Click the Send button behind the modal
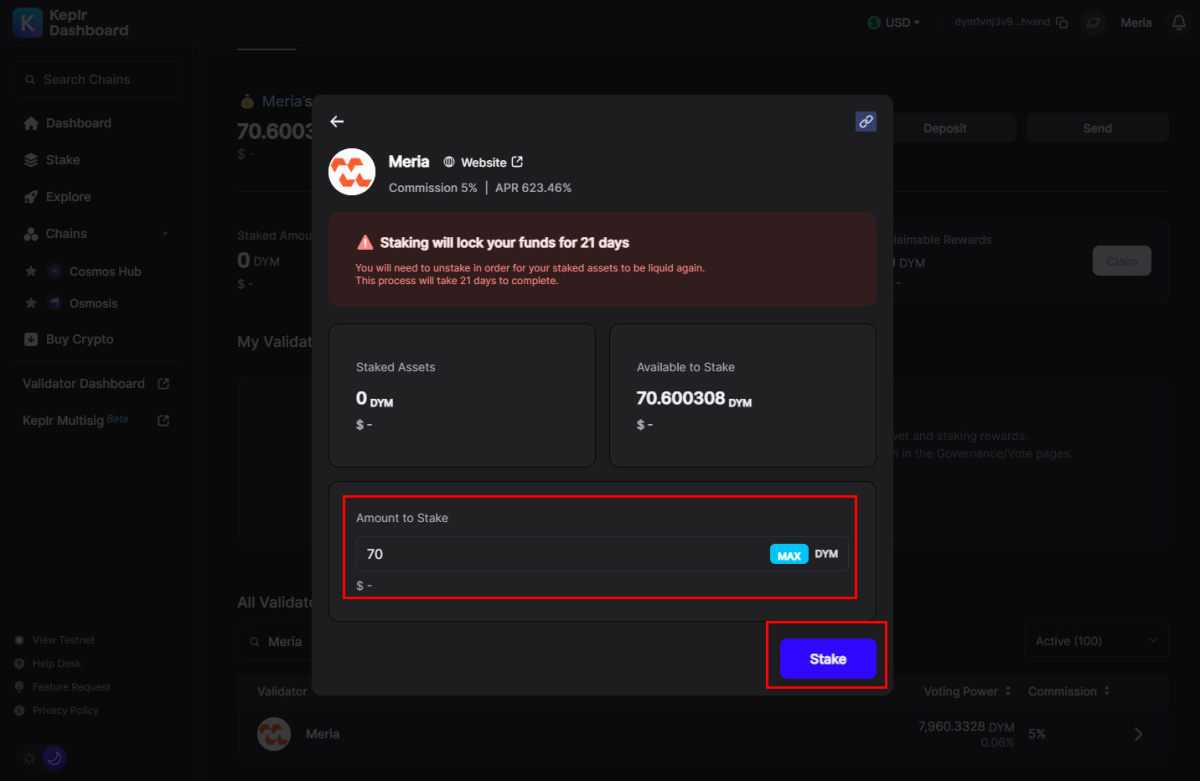The width and height of the screenshot is (1200, 781). pos(1097,128)
